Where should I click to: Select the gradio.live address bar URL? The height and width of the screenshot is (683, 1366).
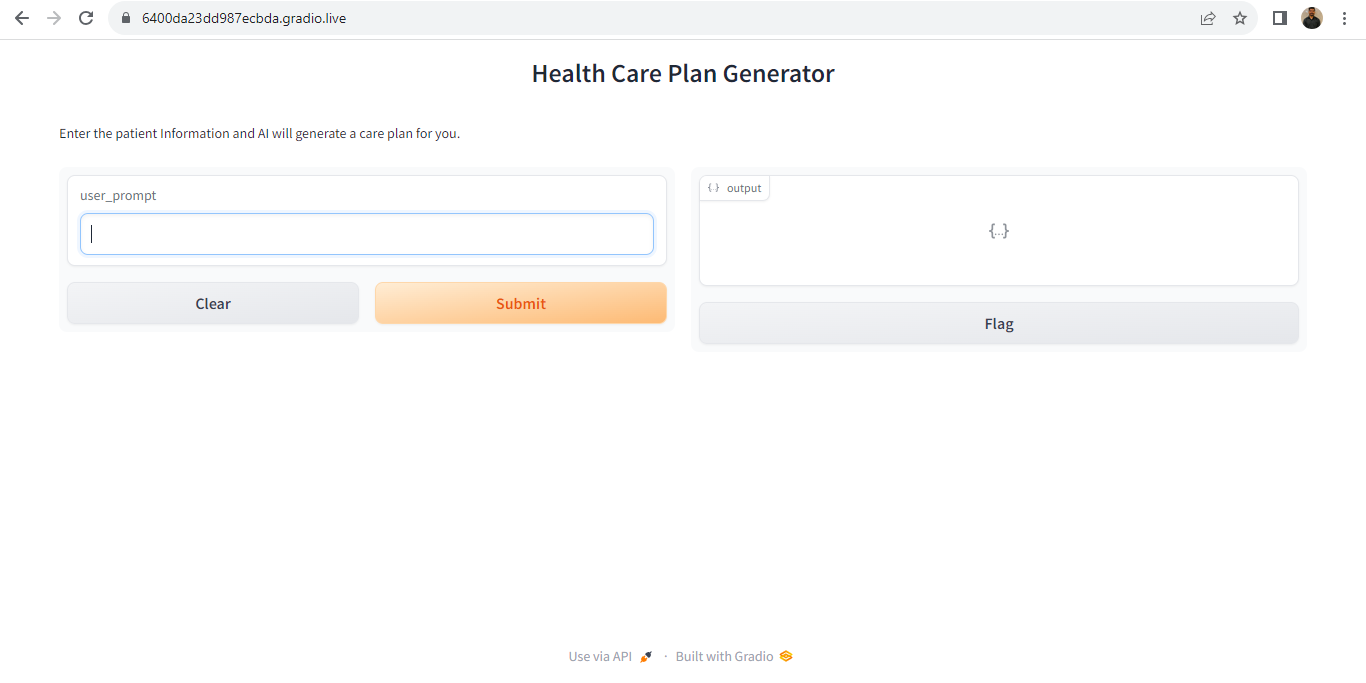pyautogui.click(x=244, y=17)
